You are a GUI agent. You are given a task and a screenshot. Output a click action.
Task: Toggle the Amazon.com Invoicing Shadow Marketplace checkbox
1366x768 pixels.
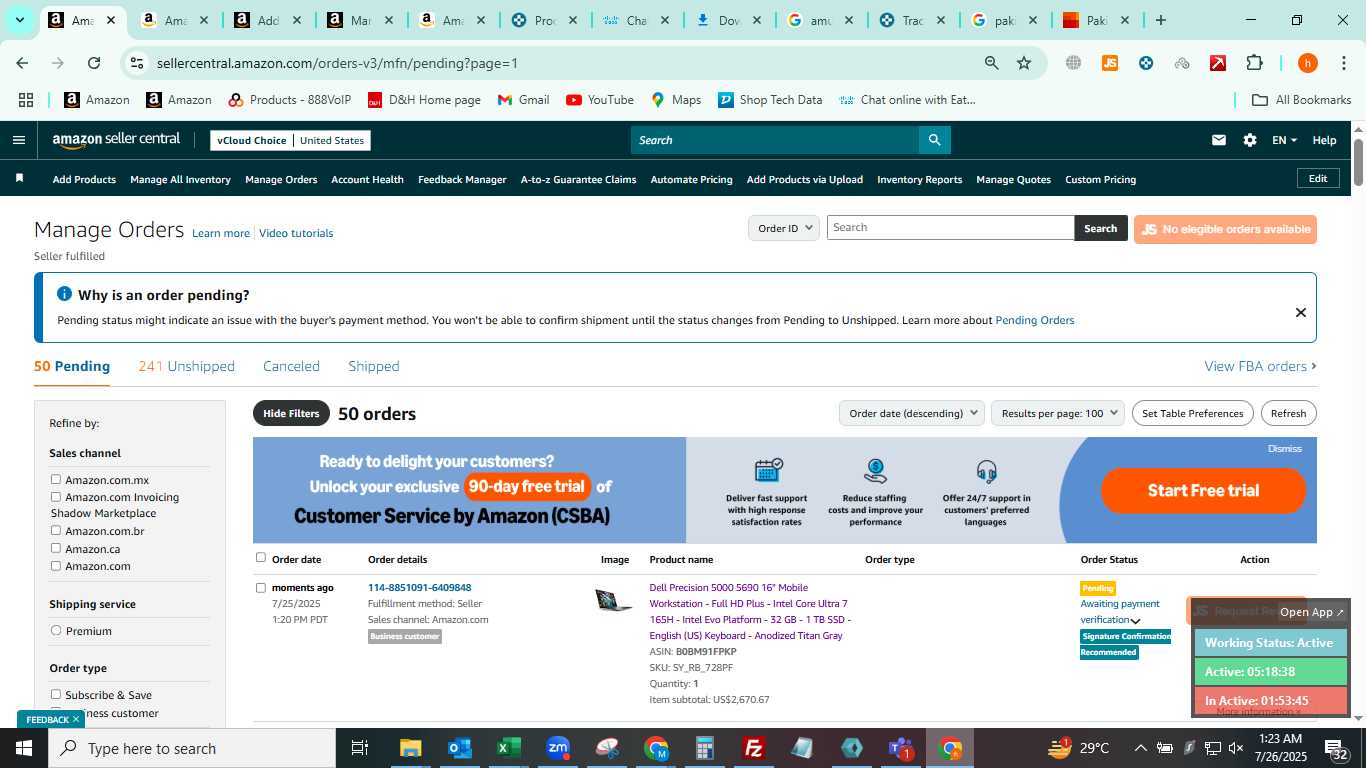[x=56, y=496]
